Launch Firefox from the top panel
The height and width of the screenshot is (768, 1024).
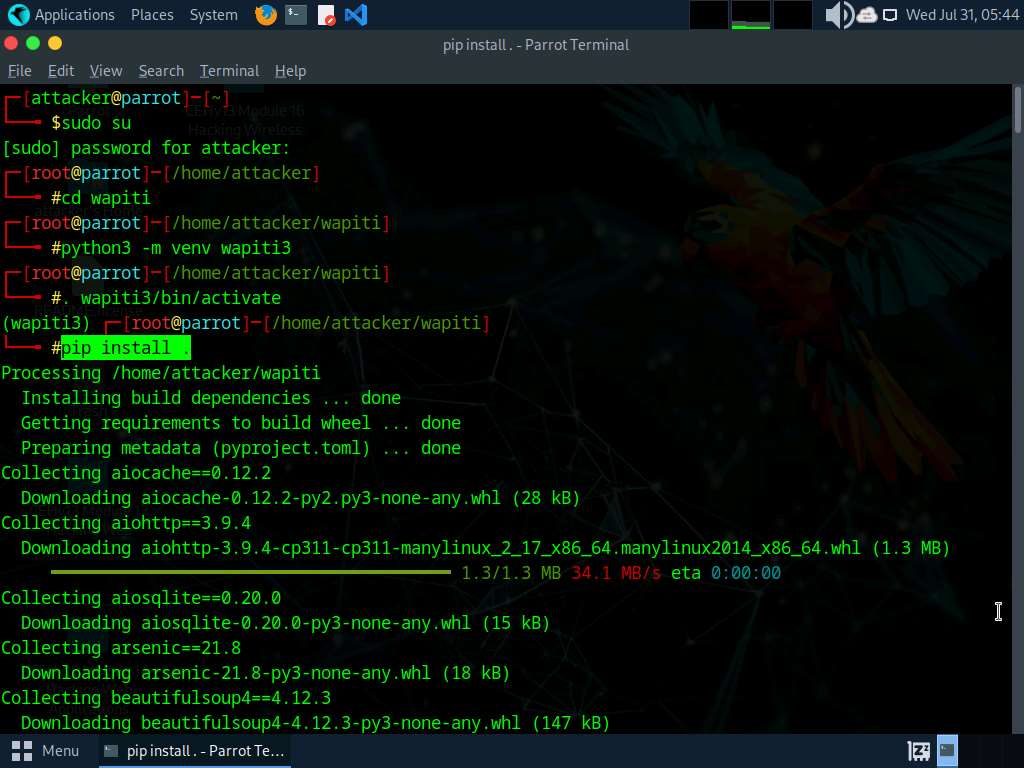(x=265, y=15)
